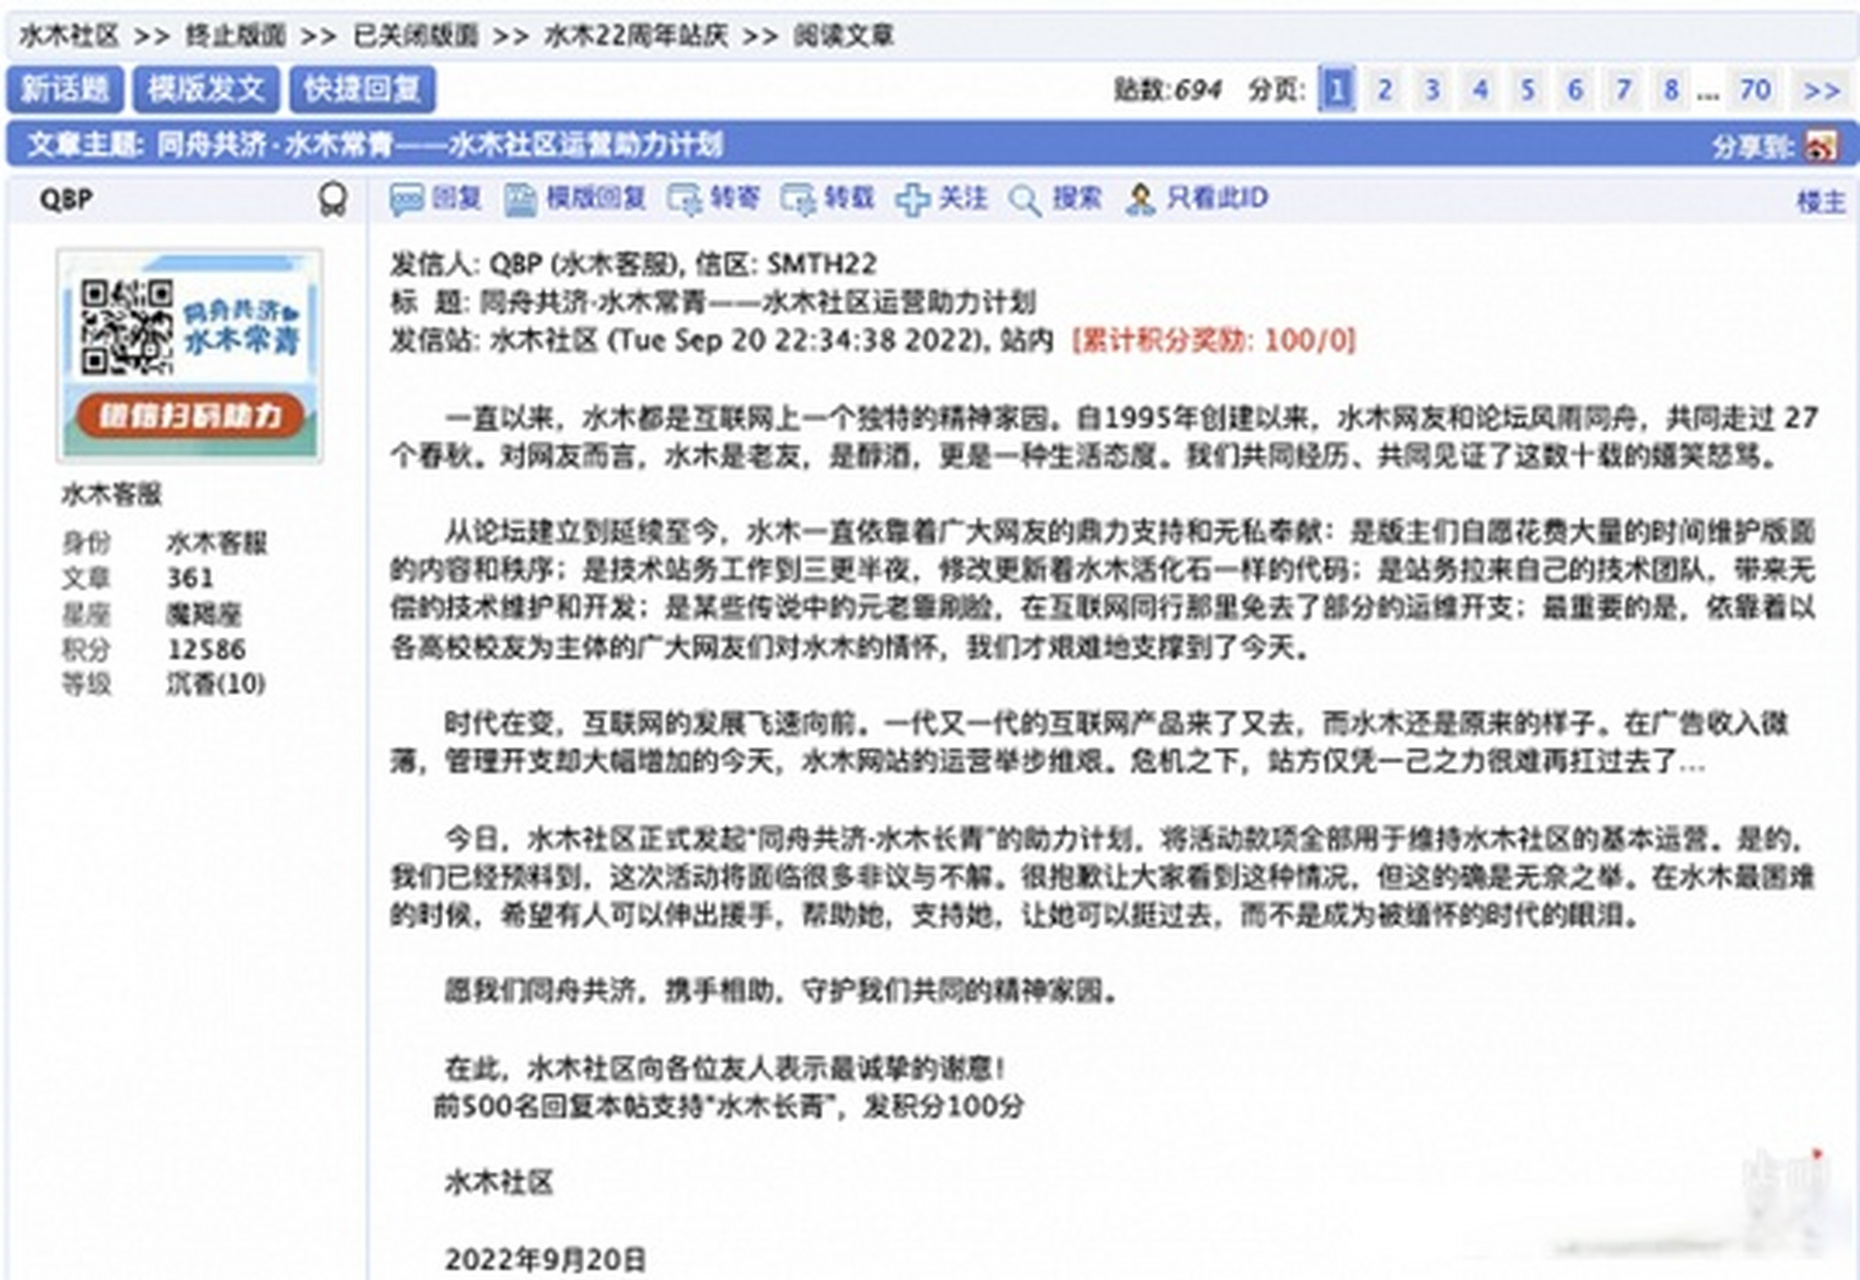1860x1280 pixels.
Task: Return to 水木社区 via breadcrumb
Action: pyautogui.click(x=65, y=33)
